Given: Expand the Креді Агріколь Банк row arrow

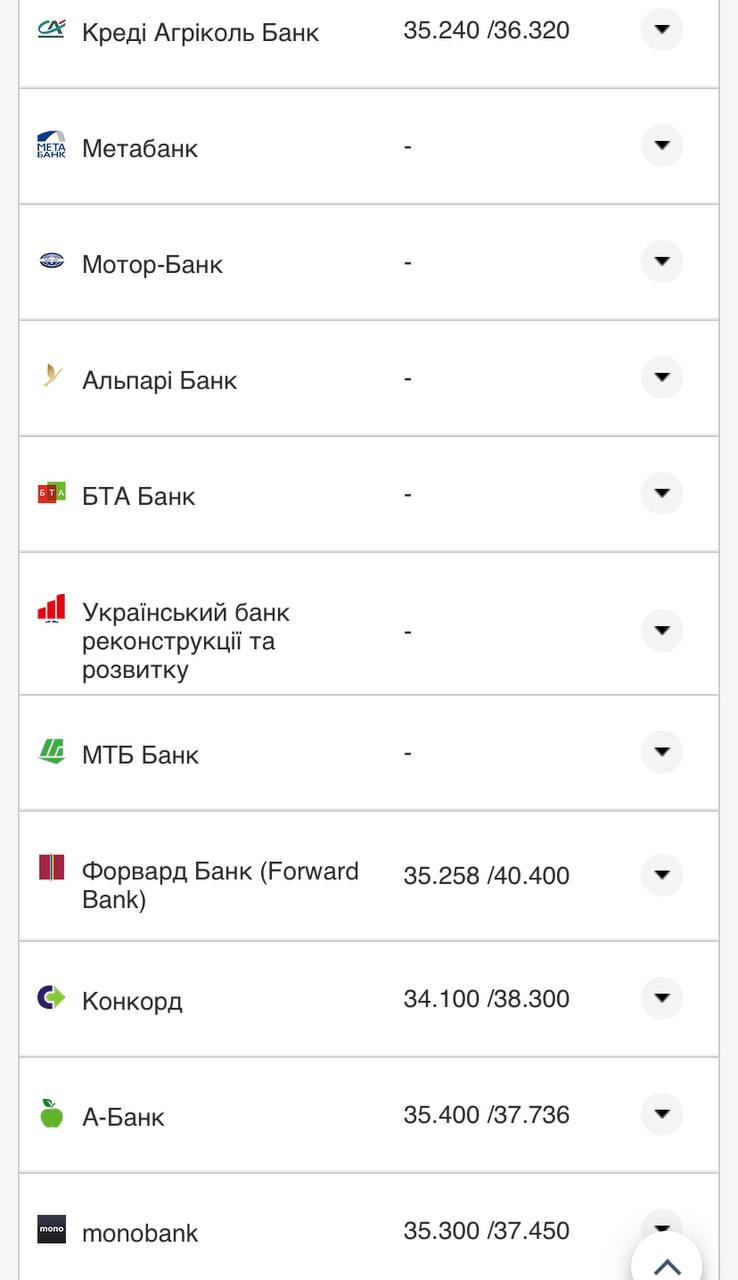Looking at the screenshot, I should coord(661,30).
